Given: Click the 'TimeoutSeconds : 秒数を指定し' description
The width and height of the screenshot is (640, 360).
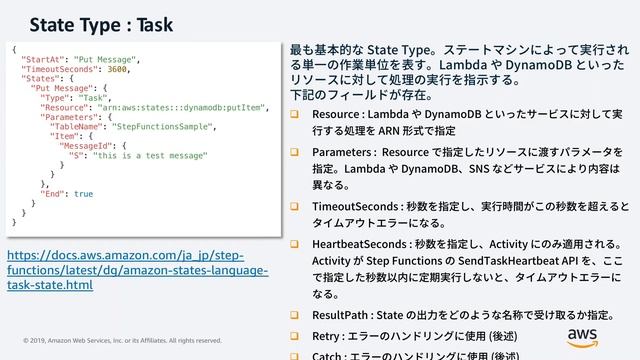Looking at the screenshot, I should [x=471, y=215].
